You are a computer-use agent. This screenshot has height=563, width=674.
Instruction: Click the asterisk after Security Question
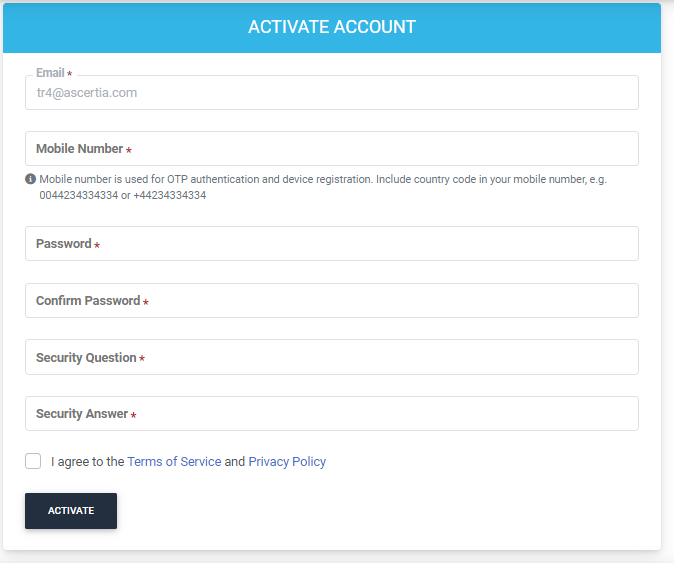(x=142, y=358)
